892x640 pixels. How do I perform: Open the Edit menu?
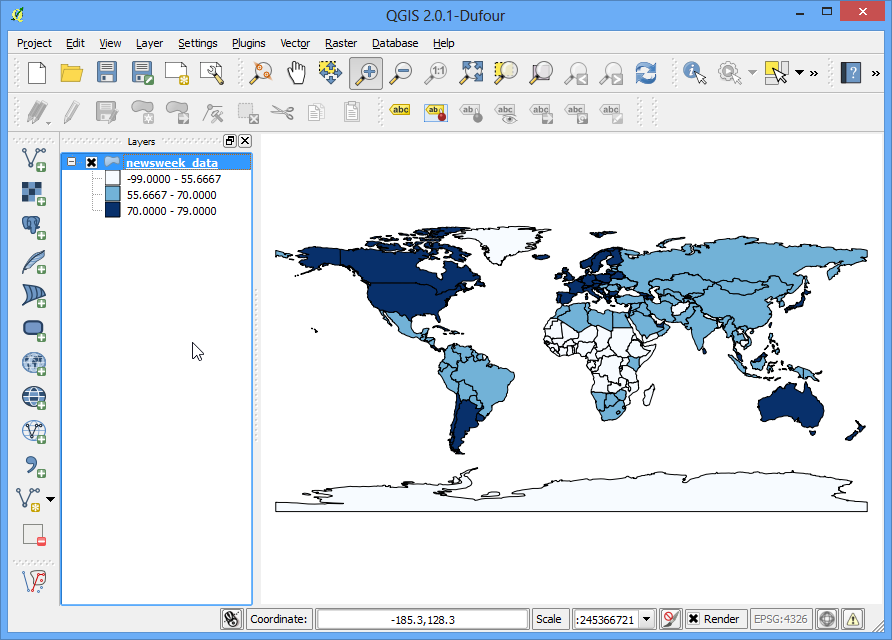click(75, 43)
